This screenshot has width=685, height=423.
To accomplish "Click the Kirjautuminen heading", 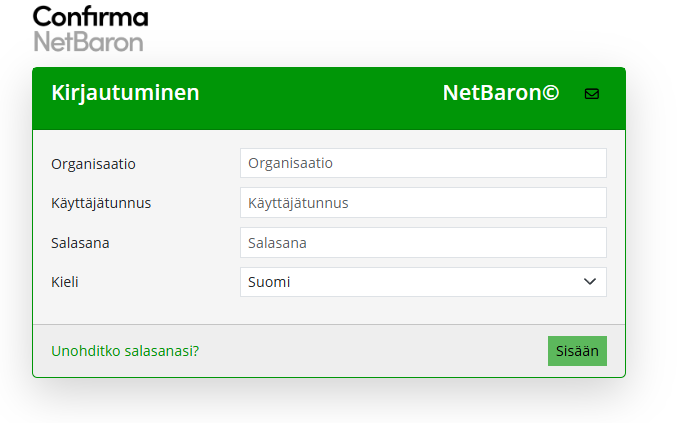I will click(125, 94).
